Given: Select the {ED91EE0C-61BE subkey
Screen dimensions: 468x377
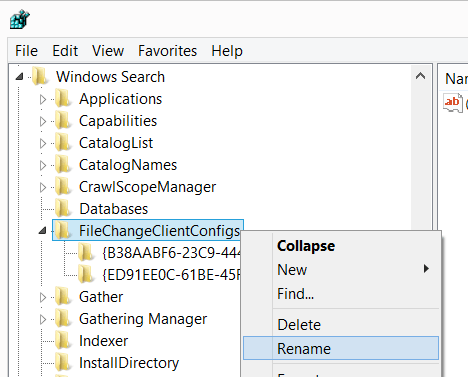Looking at the screenshot, I should (171, 275).
